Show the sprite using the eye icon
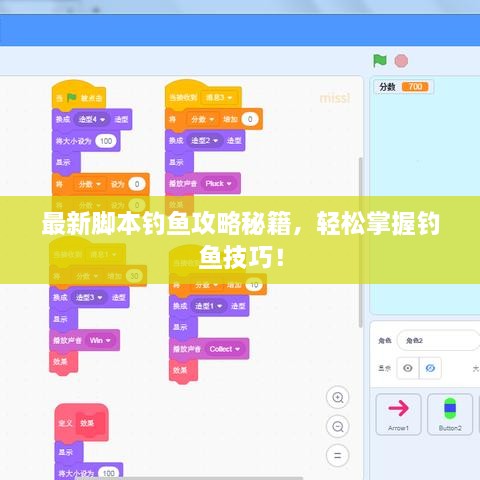Screen dimensions: 480x480 [408, 368]
